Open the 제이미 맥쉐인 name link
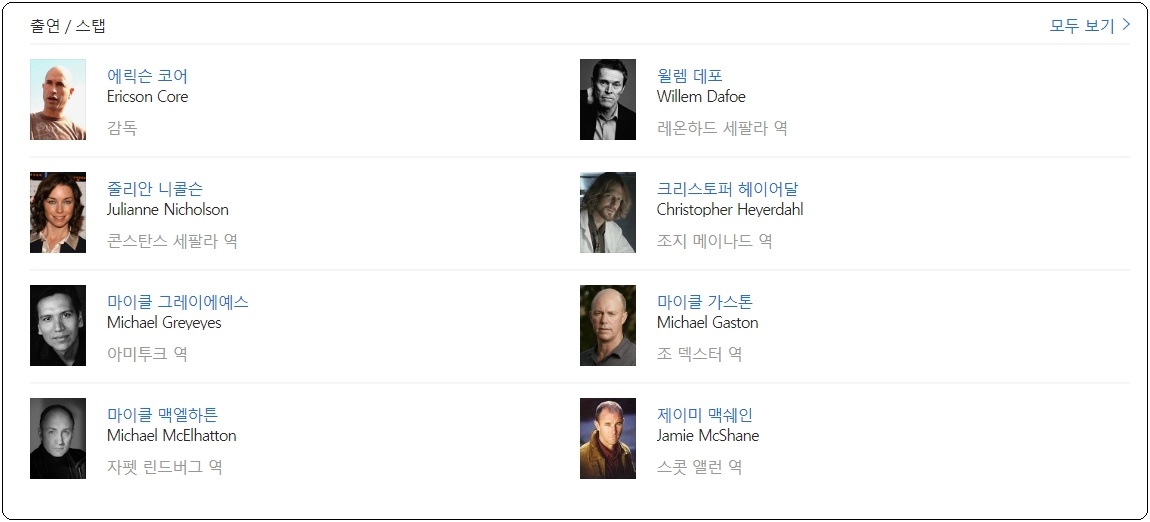 click(704, 415)
